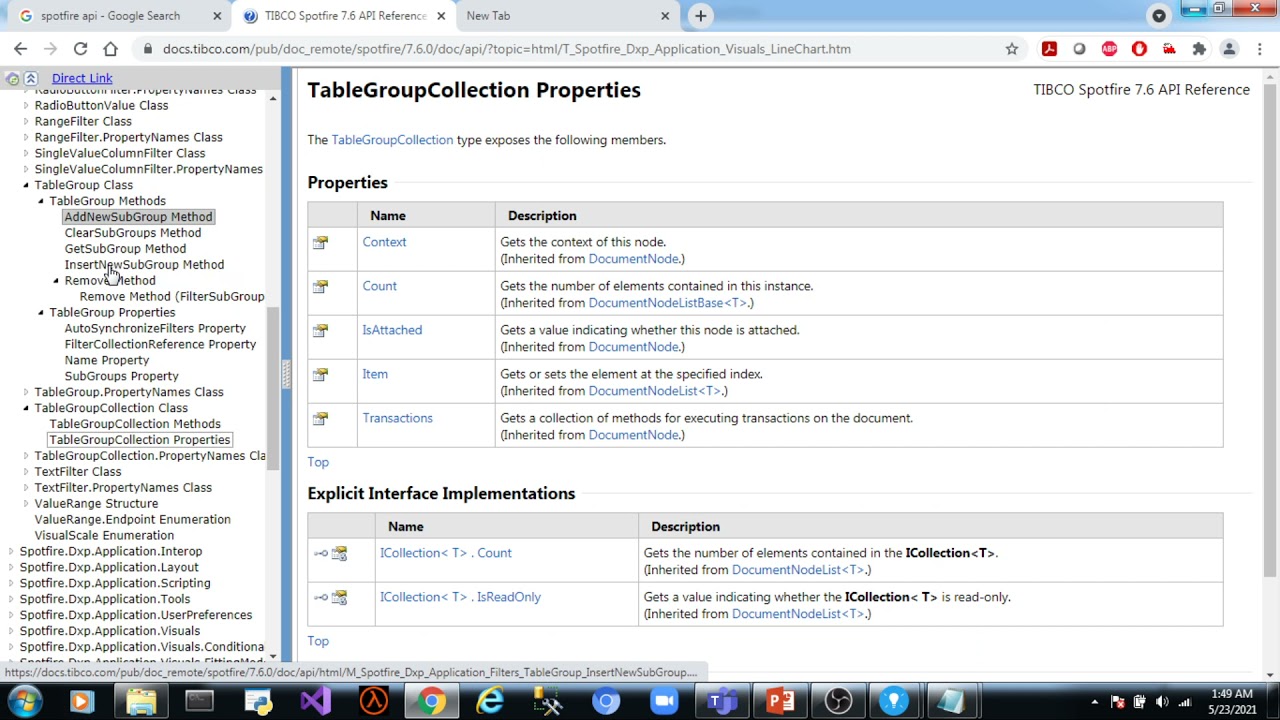This screenshot has height=720, width=1280.
Task: Click the property icon in Item row
Action: pos(320,375)
